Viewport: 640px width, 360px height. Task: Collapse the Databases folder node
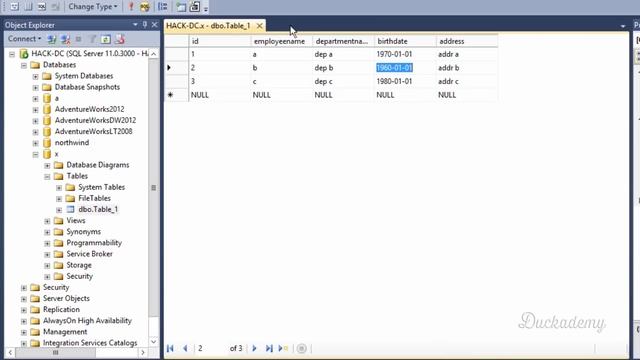pyautogui.click(x=24, y=65)
